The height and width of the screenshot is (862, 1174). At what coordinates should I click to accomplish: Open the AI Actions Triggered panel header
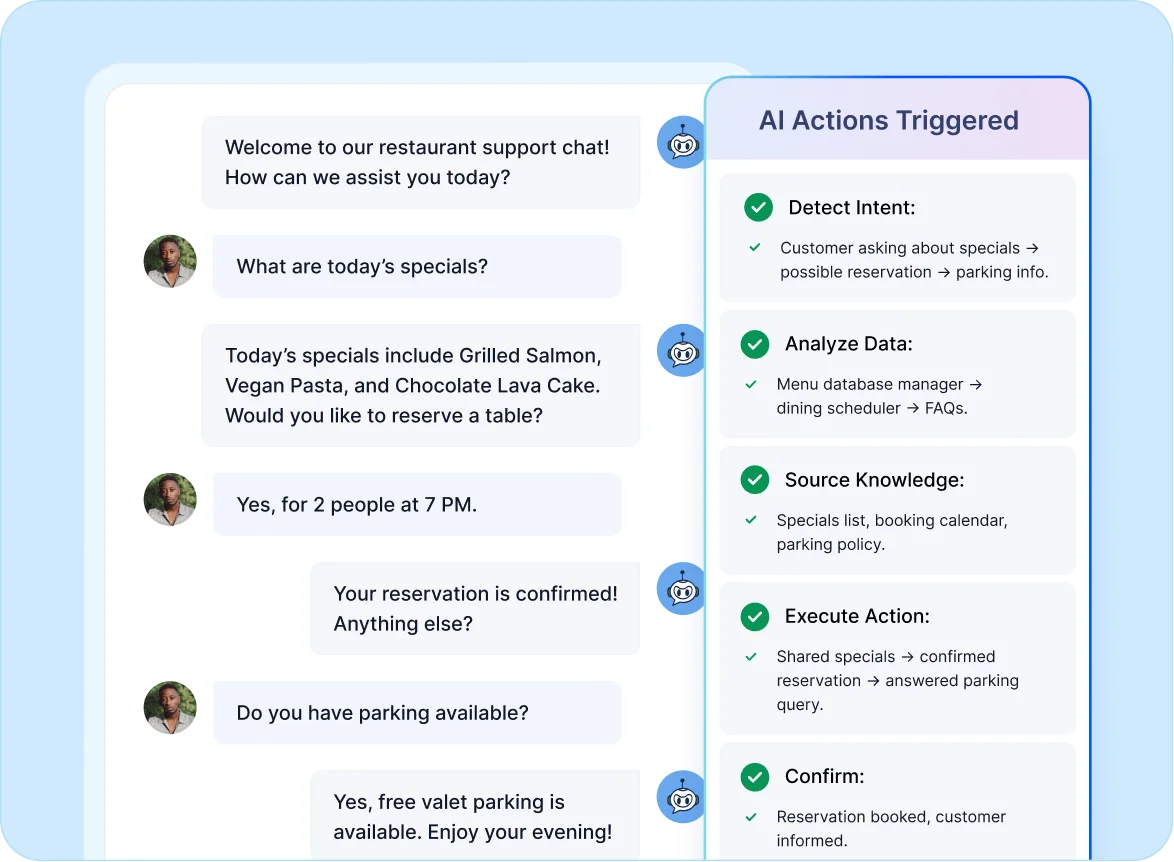tap(888, 120)
